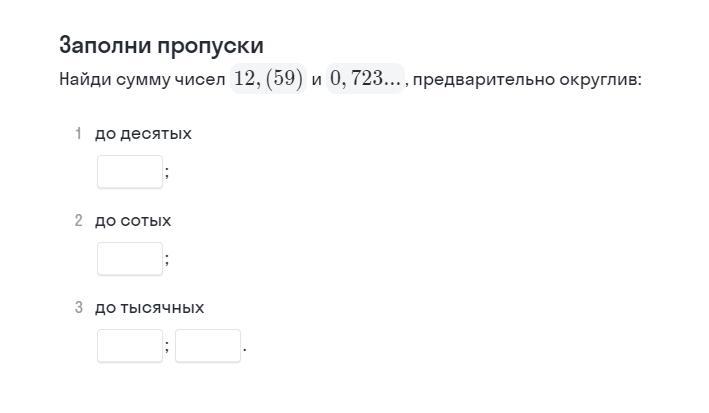Screen dimensions: 709x413
Task: Click the text "Найди сумму чисел"
Action: (142, 80)
